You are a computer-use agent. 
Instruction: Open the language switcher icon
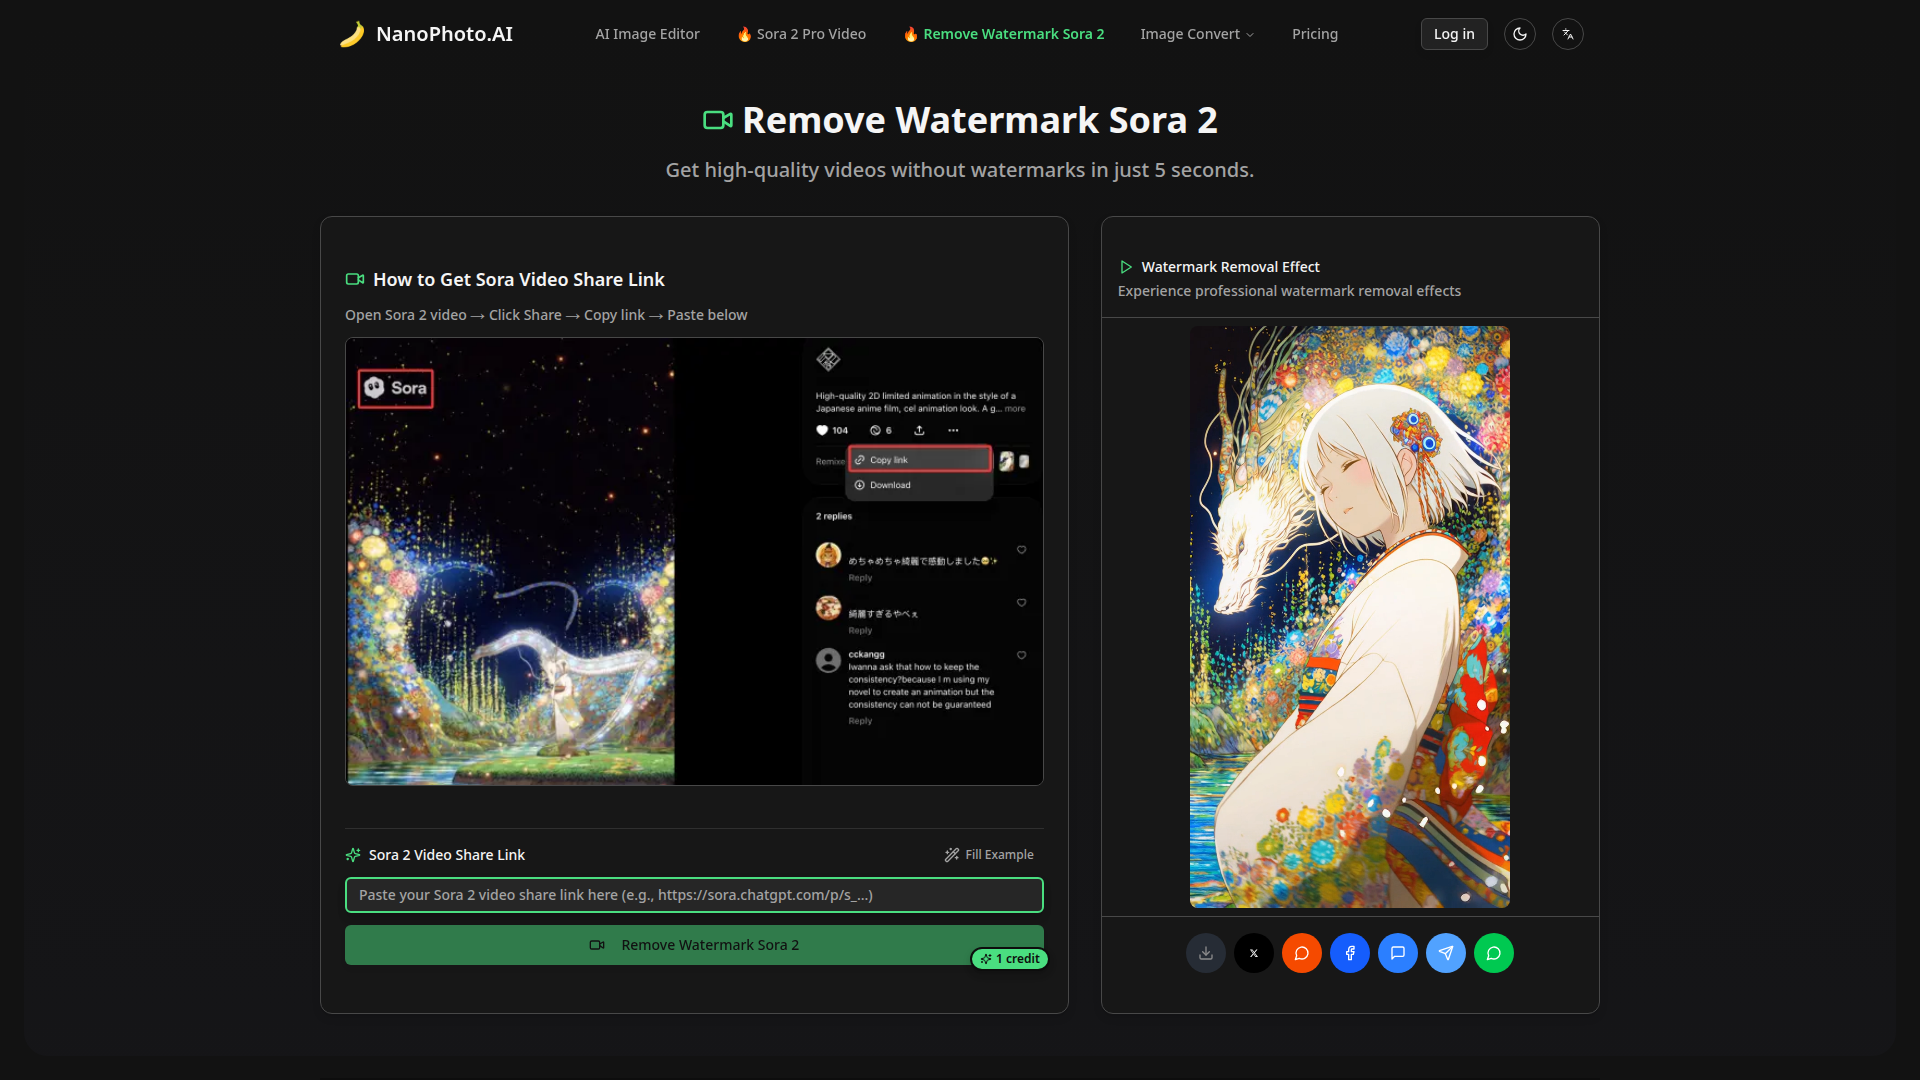(1567, 33)
